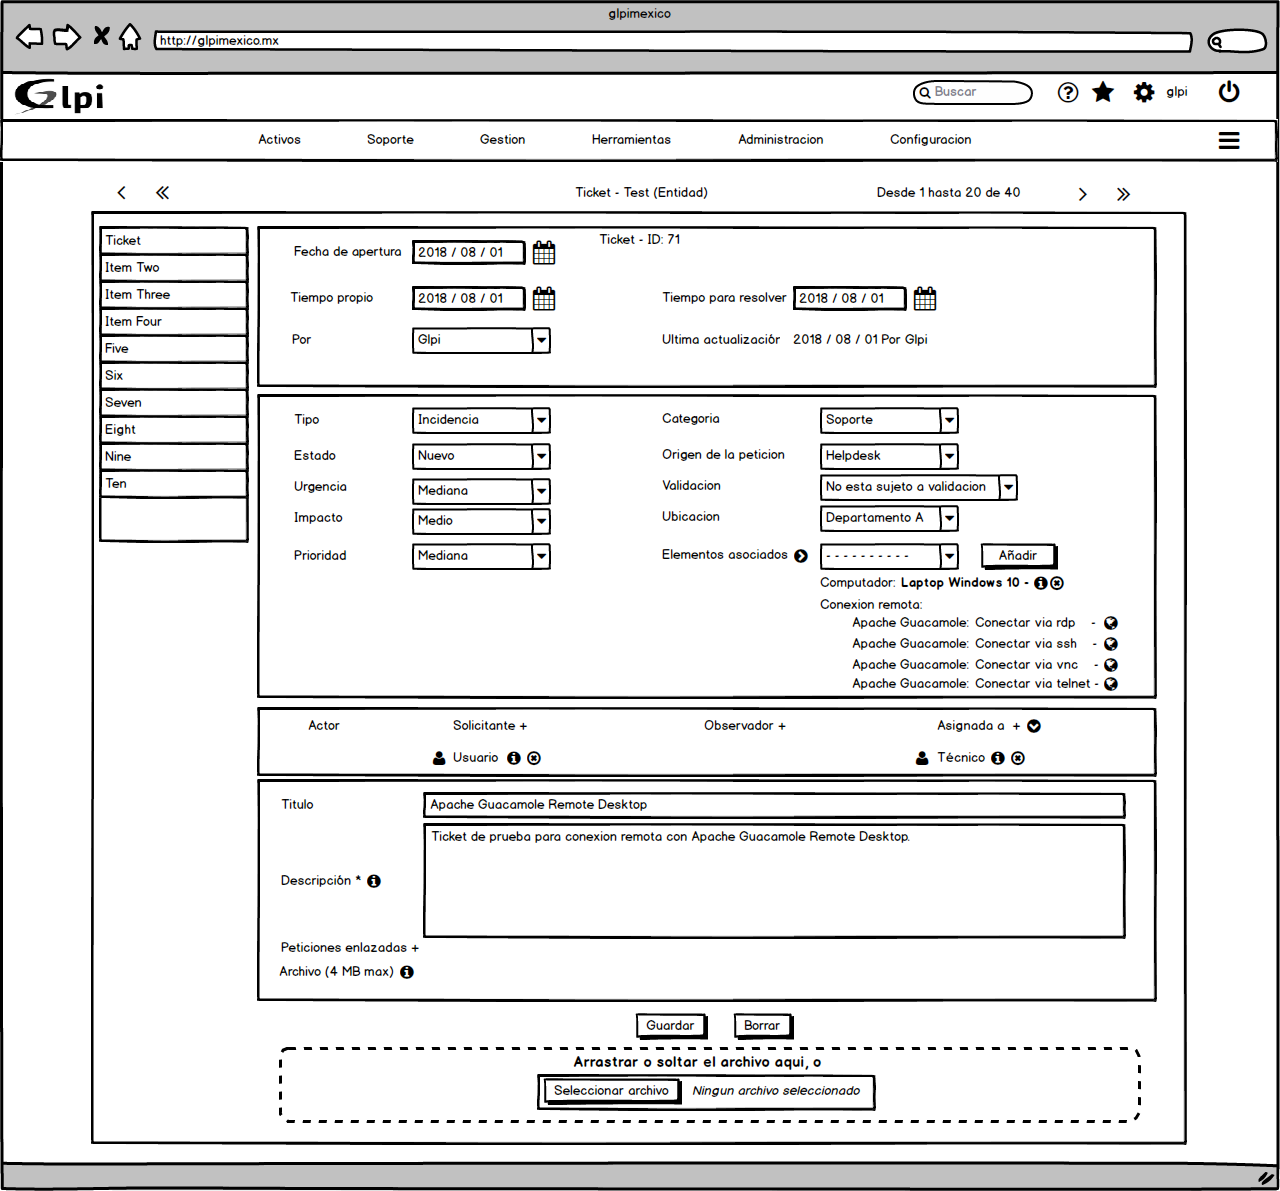Open the Urgencia dropdown
1280x1191 pixels.
click(481, 491)
